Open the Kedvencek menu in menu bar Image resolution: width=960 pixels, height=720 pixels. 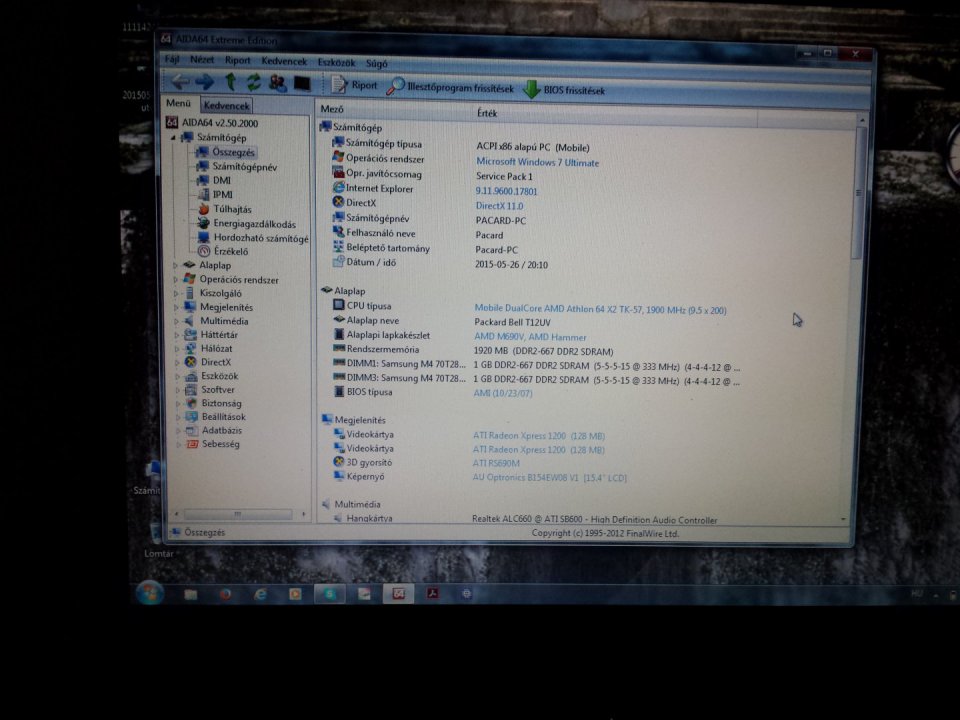coord(284,61)
